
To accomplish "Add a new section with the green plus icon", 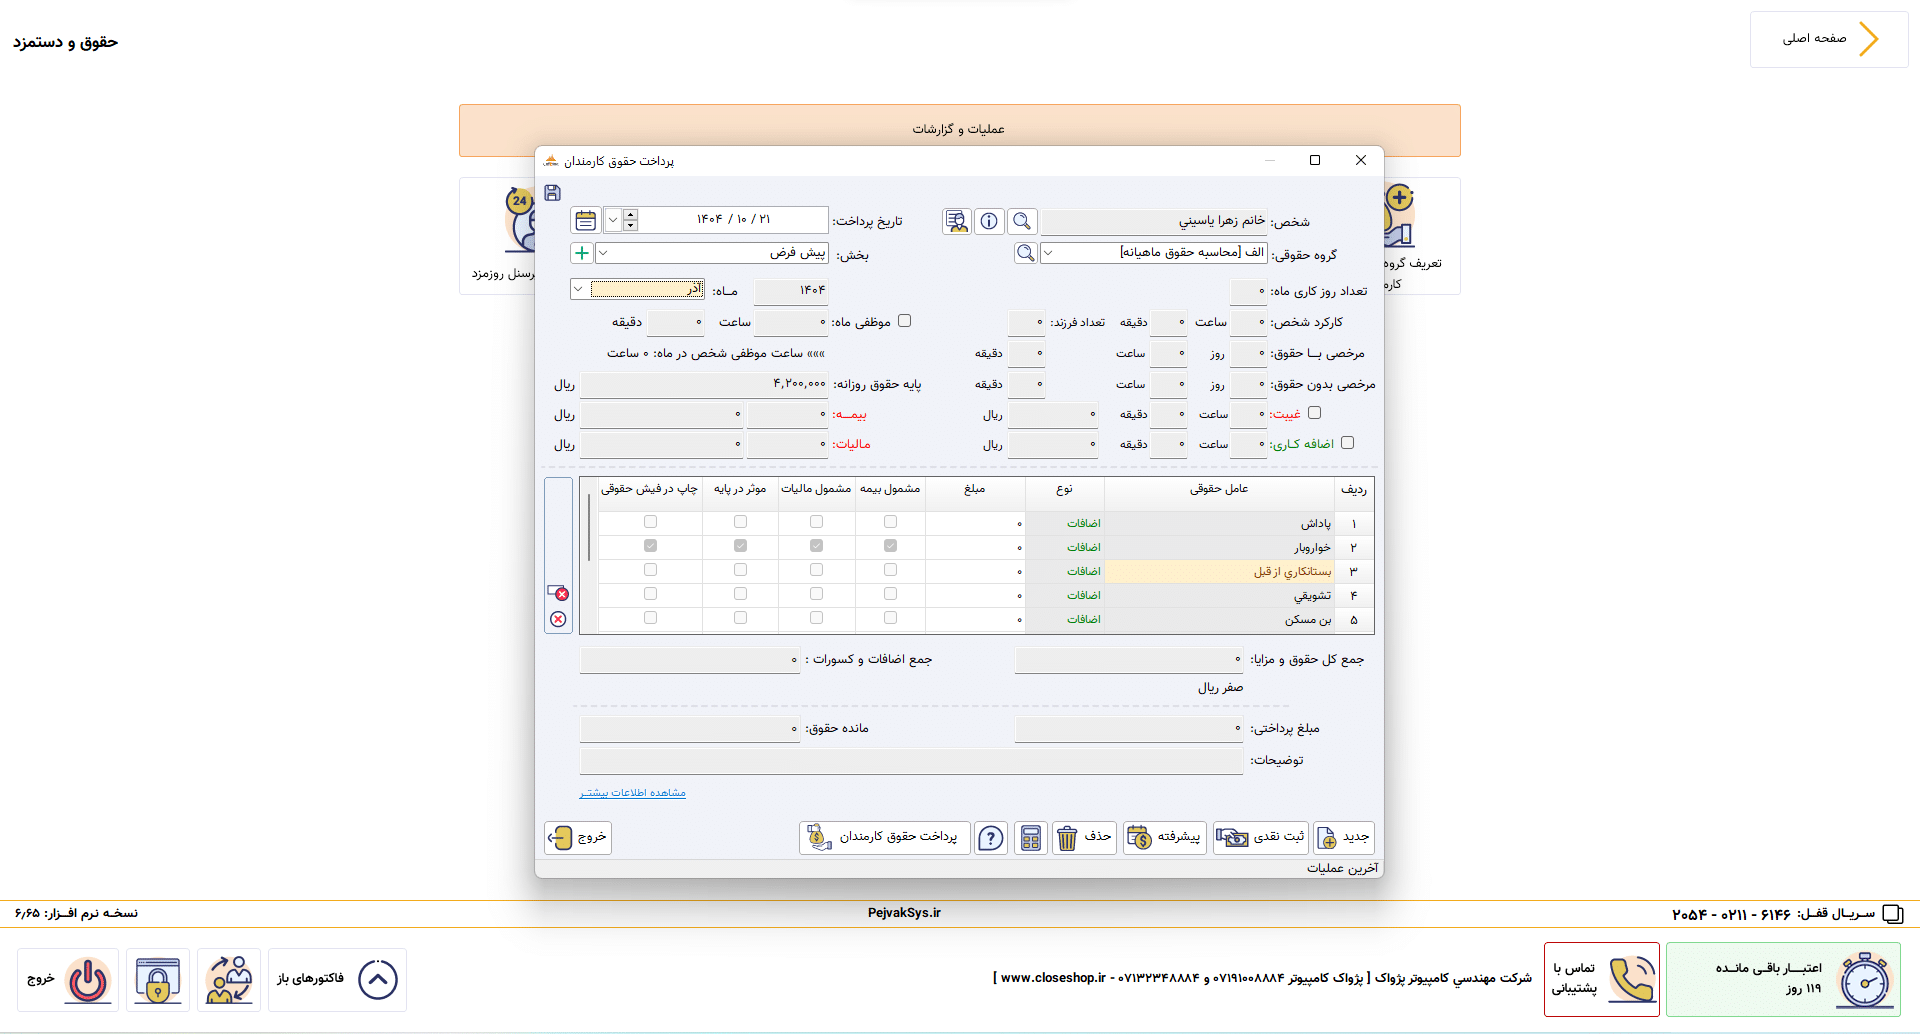I will 582,253.
